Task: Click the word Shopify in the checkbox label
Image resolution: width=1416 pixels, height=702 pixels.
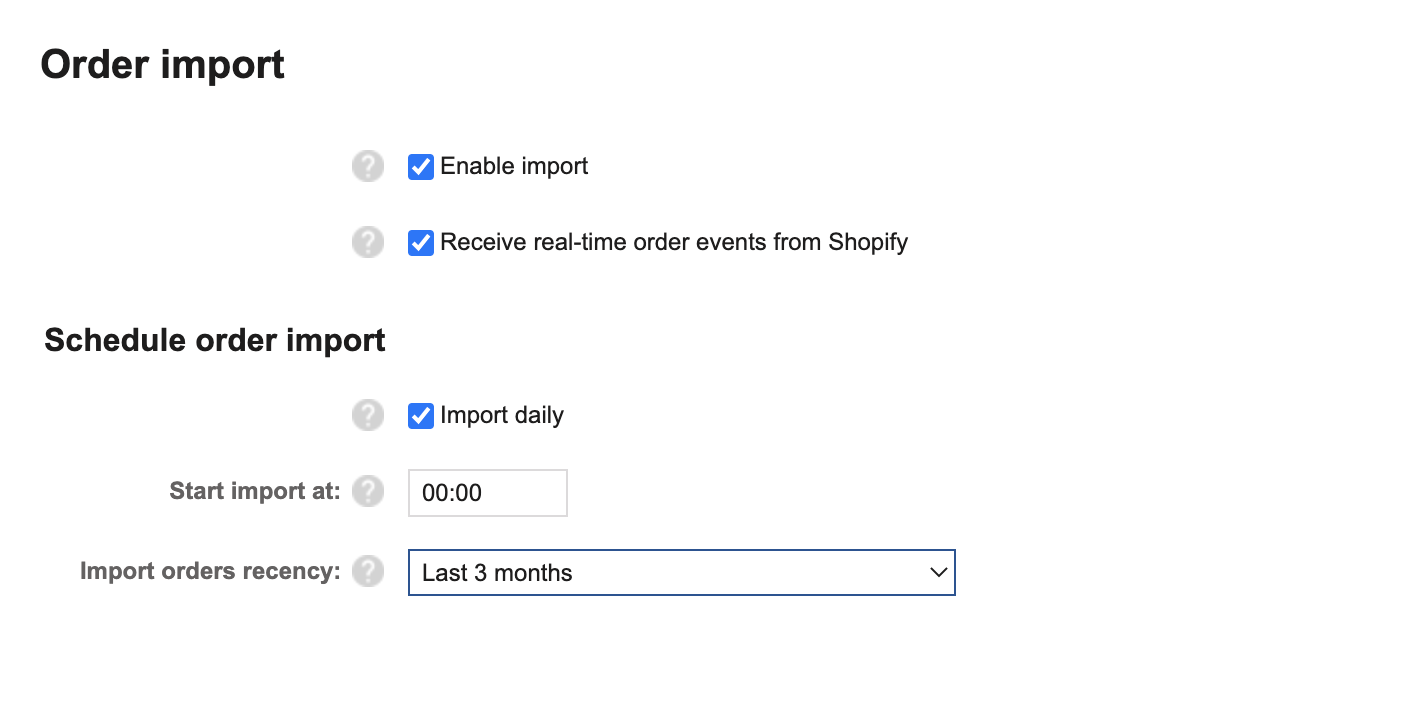Action: pos(868,242)
